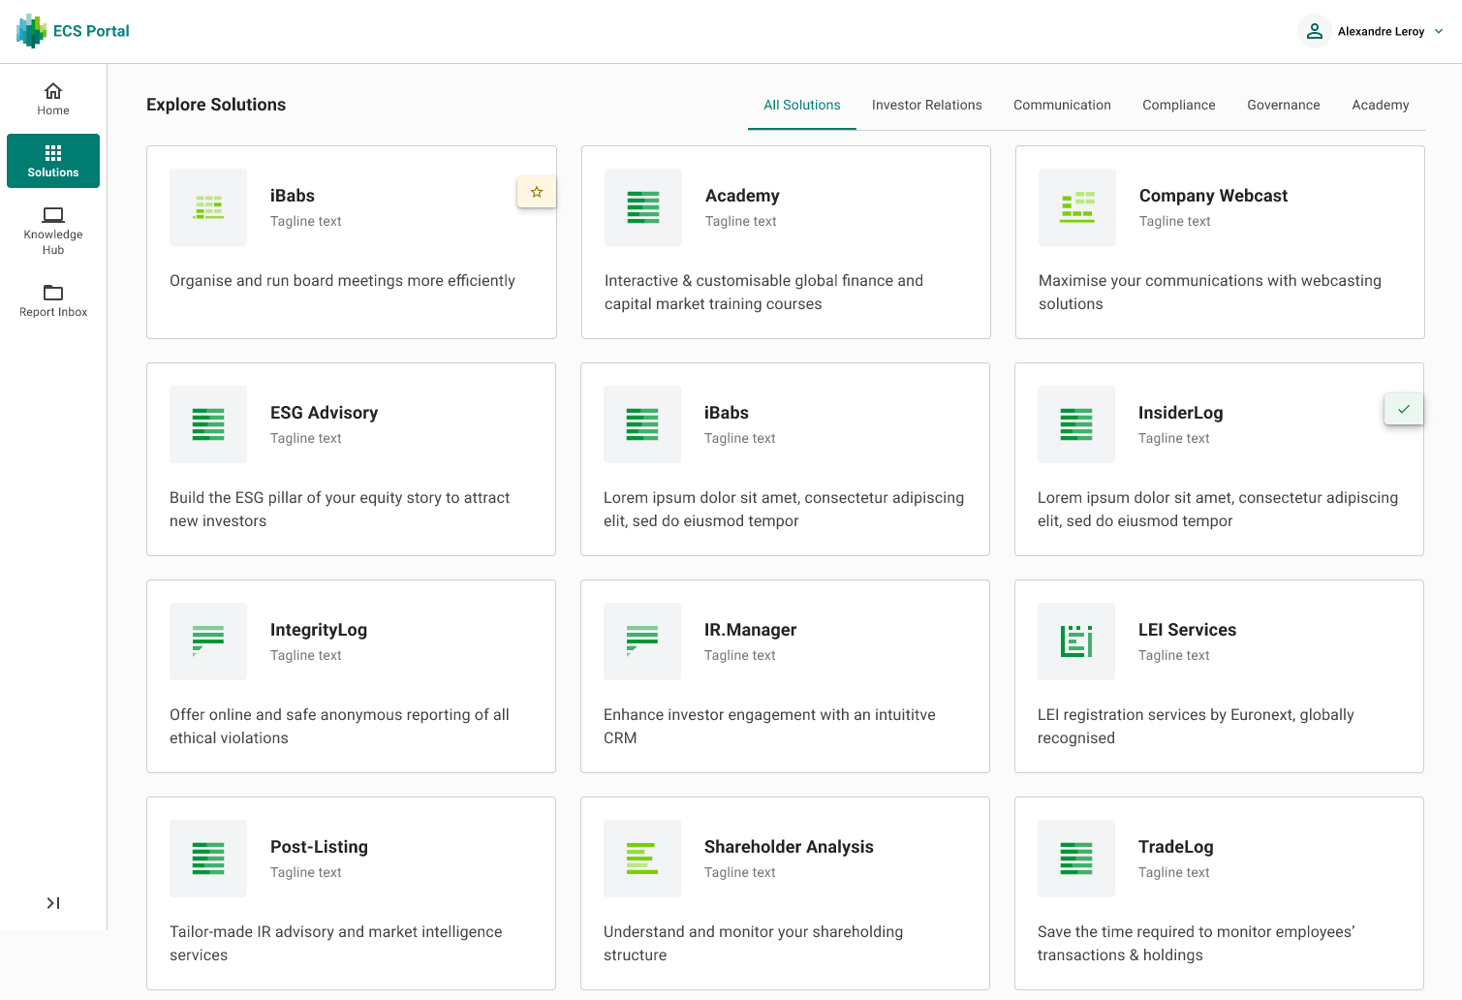The width and height of the screenshot is (1462, 1000).
Task: Expand the Alexandre Leroy account dropdown
Action: click(x=1439, y=31)
